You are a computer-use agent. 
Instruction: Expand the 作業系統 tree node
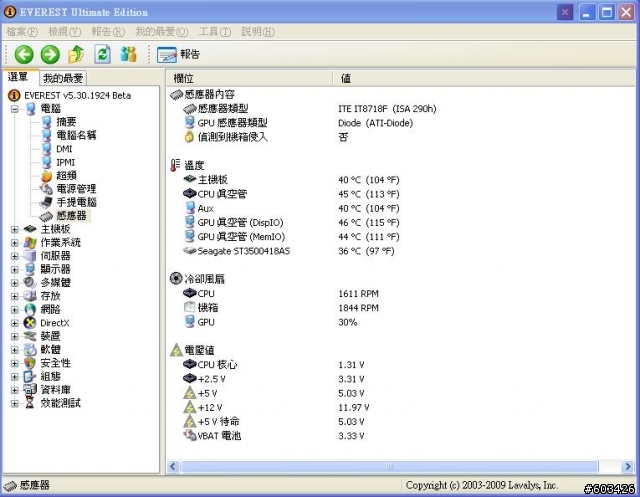pos(15,243)
